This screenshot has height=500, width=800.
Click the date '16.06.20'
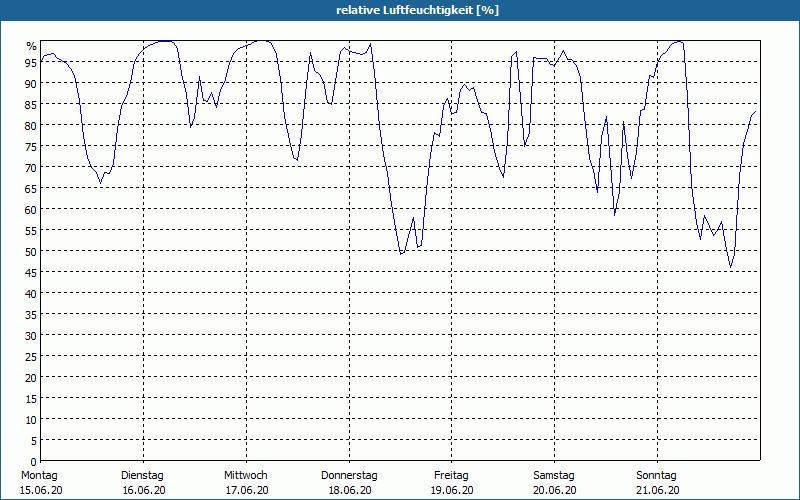click(144, 490)
